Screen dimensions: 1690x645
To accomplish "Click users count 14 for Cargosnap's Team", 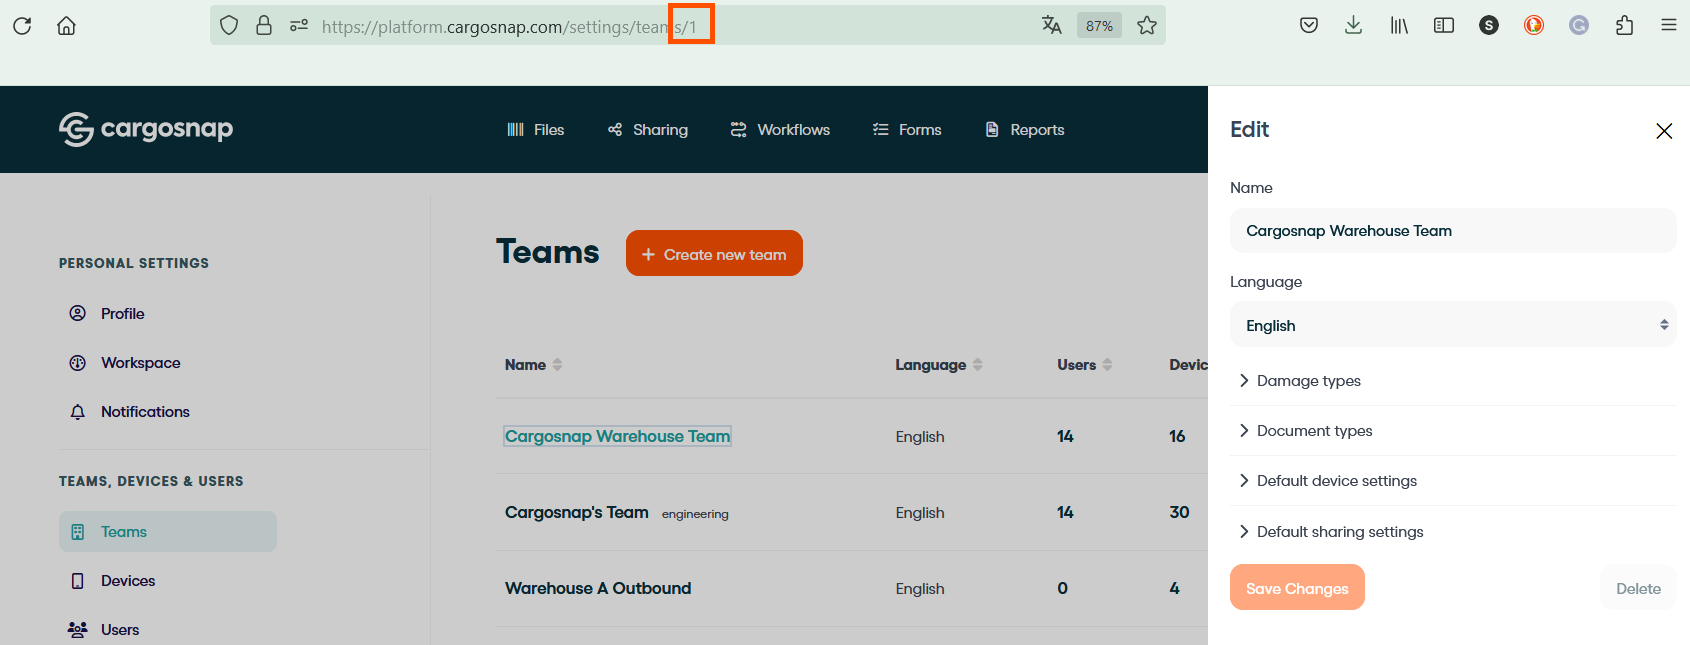I will click(1065, 513).
